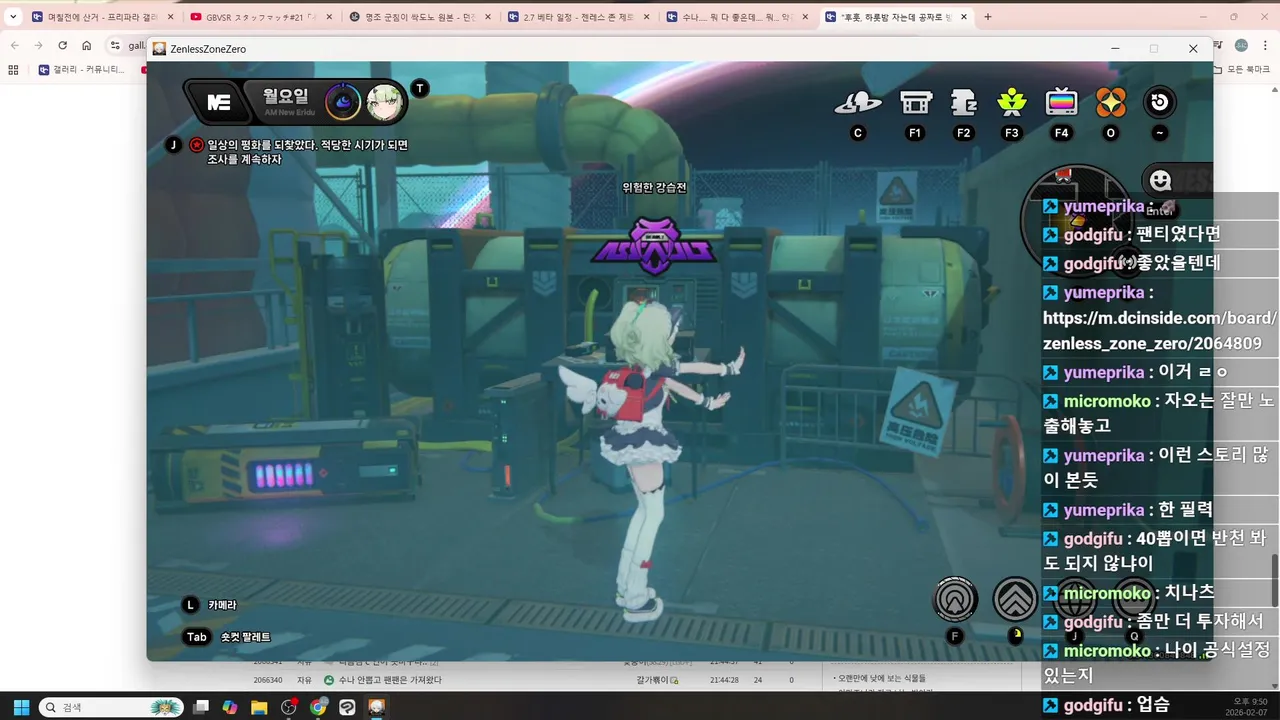Open Copilot icon on taskbar
Image resolution: width=1280 pixels, height=720 pixels.
click(x=230, y=707)
